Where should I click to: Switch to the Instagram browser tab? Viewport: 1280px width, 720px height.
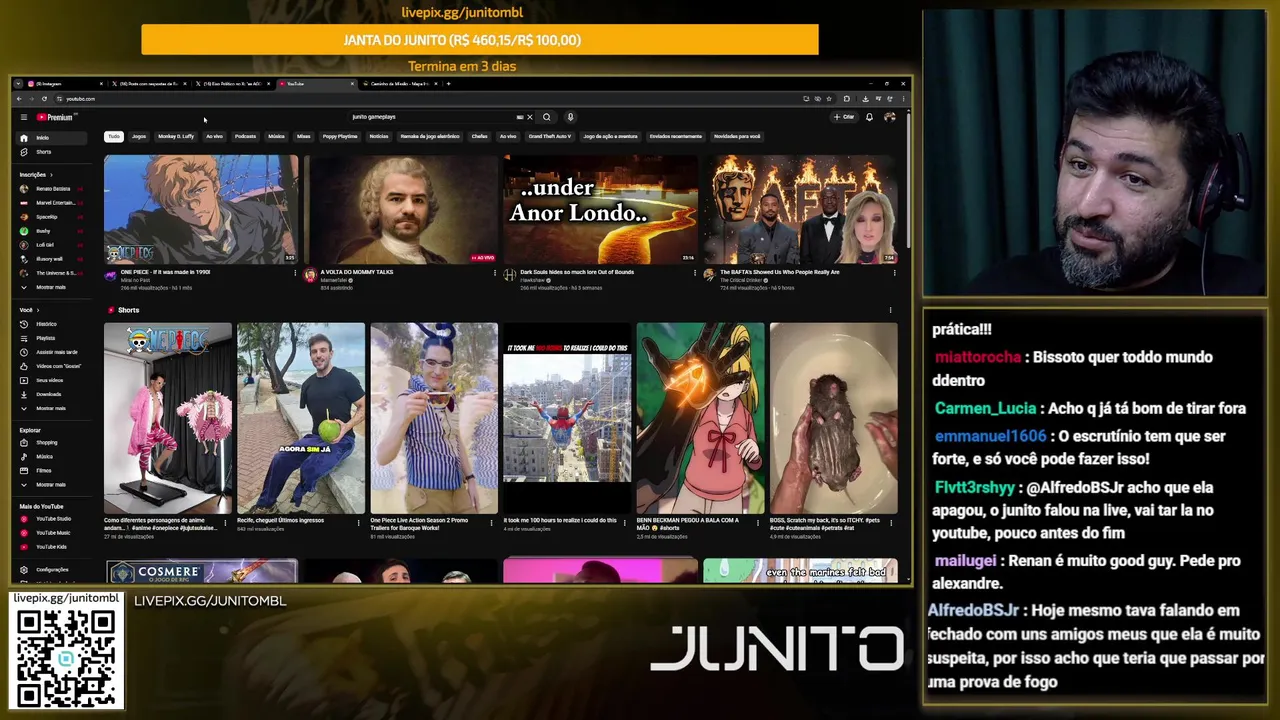click(x=63, y=84)
